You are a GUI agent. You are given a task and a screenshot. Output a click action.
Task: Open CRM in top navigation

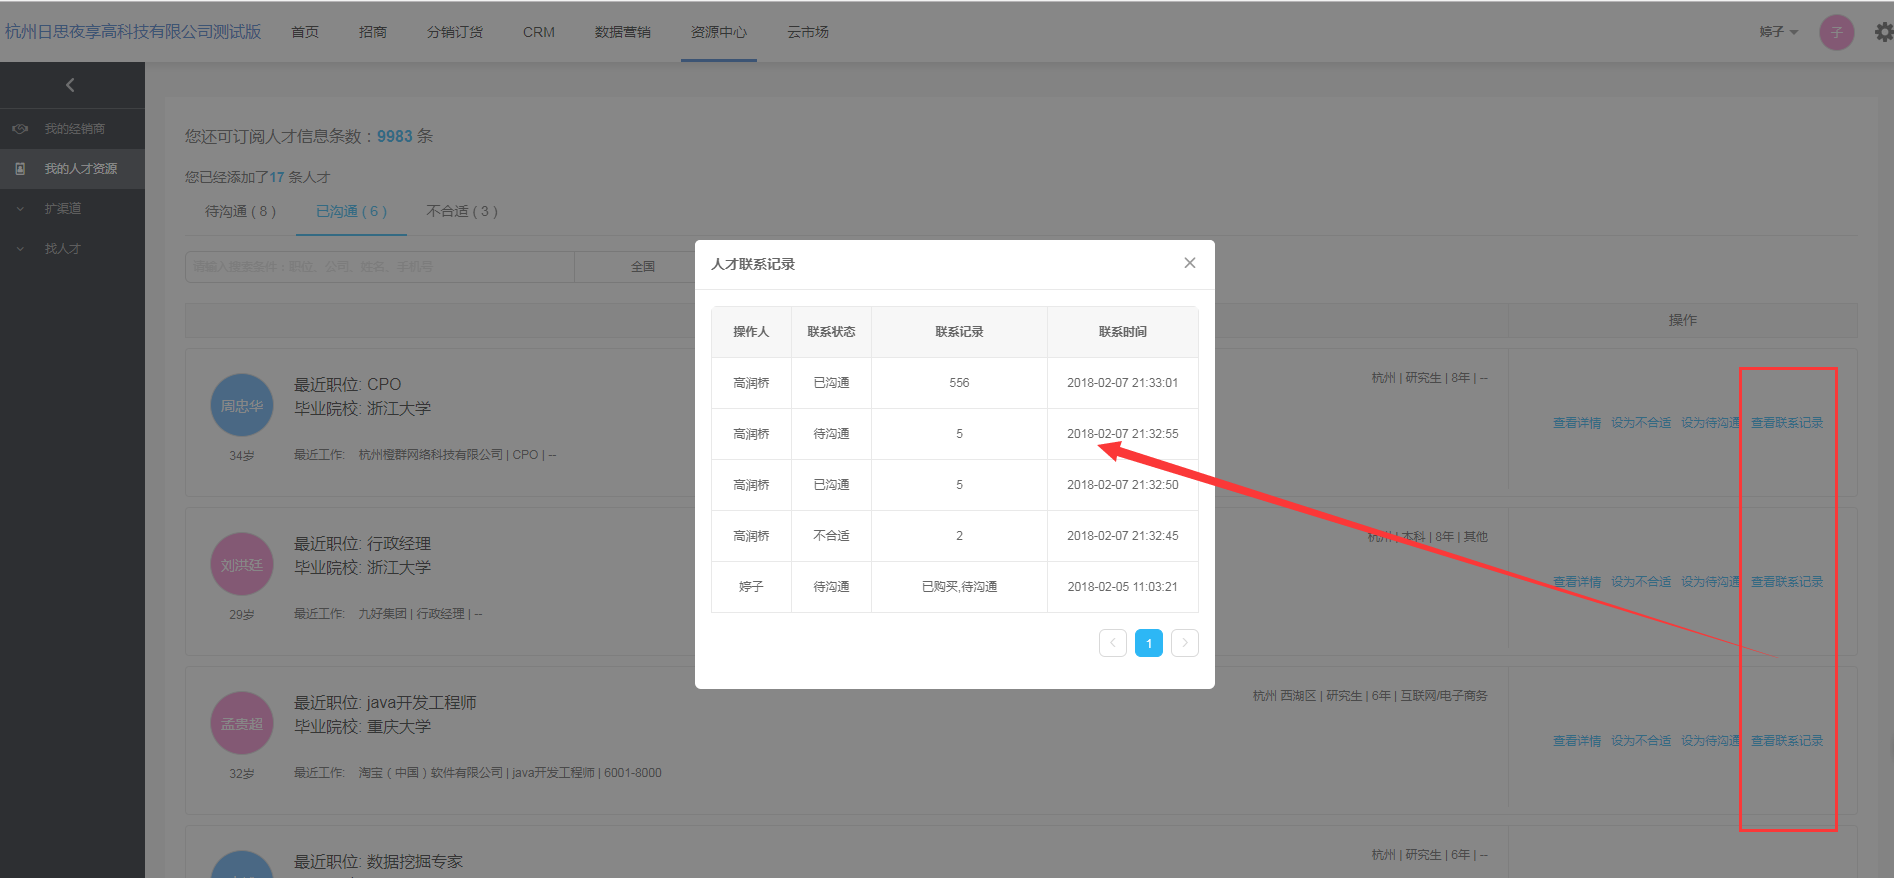(538, 32)
